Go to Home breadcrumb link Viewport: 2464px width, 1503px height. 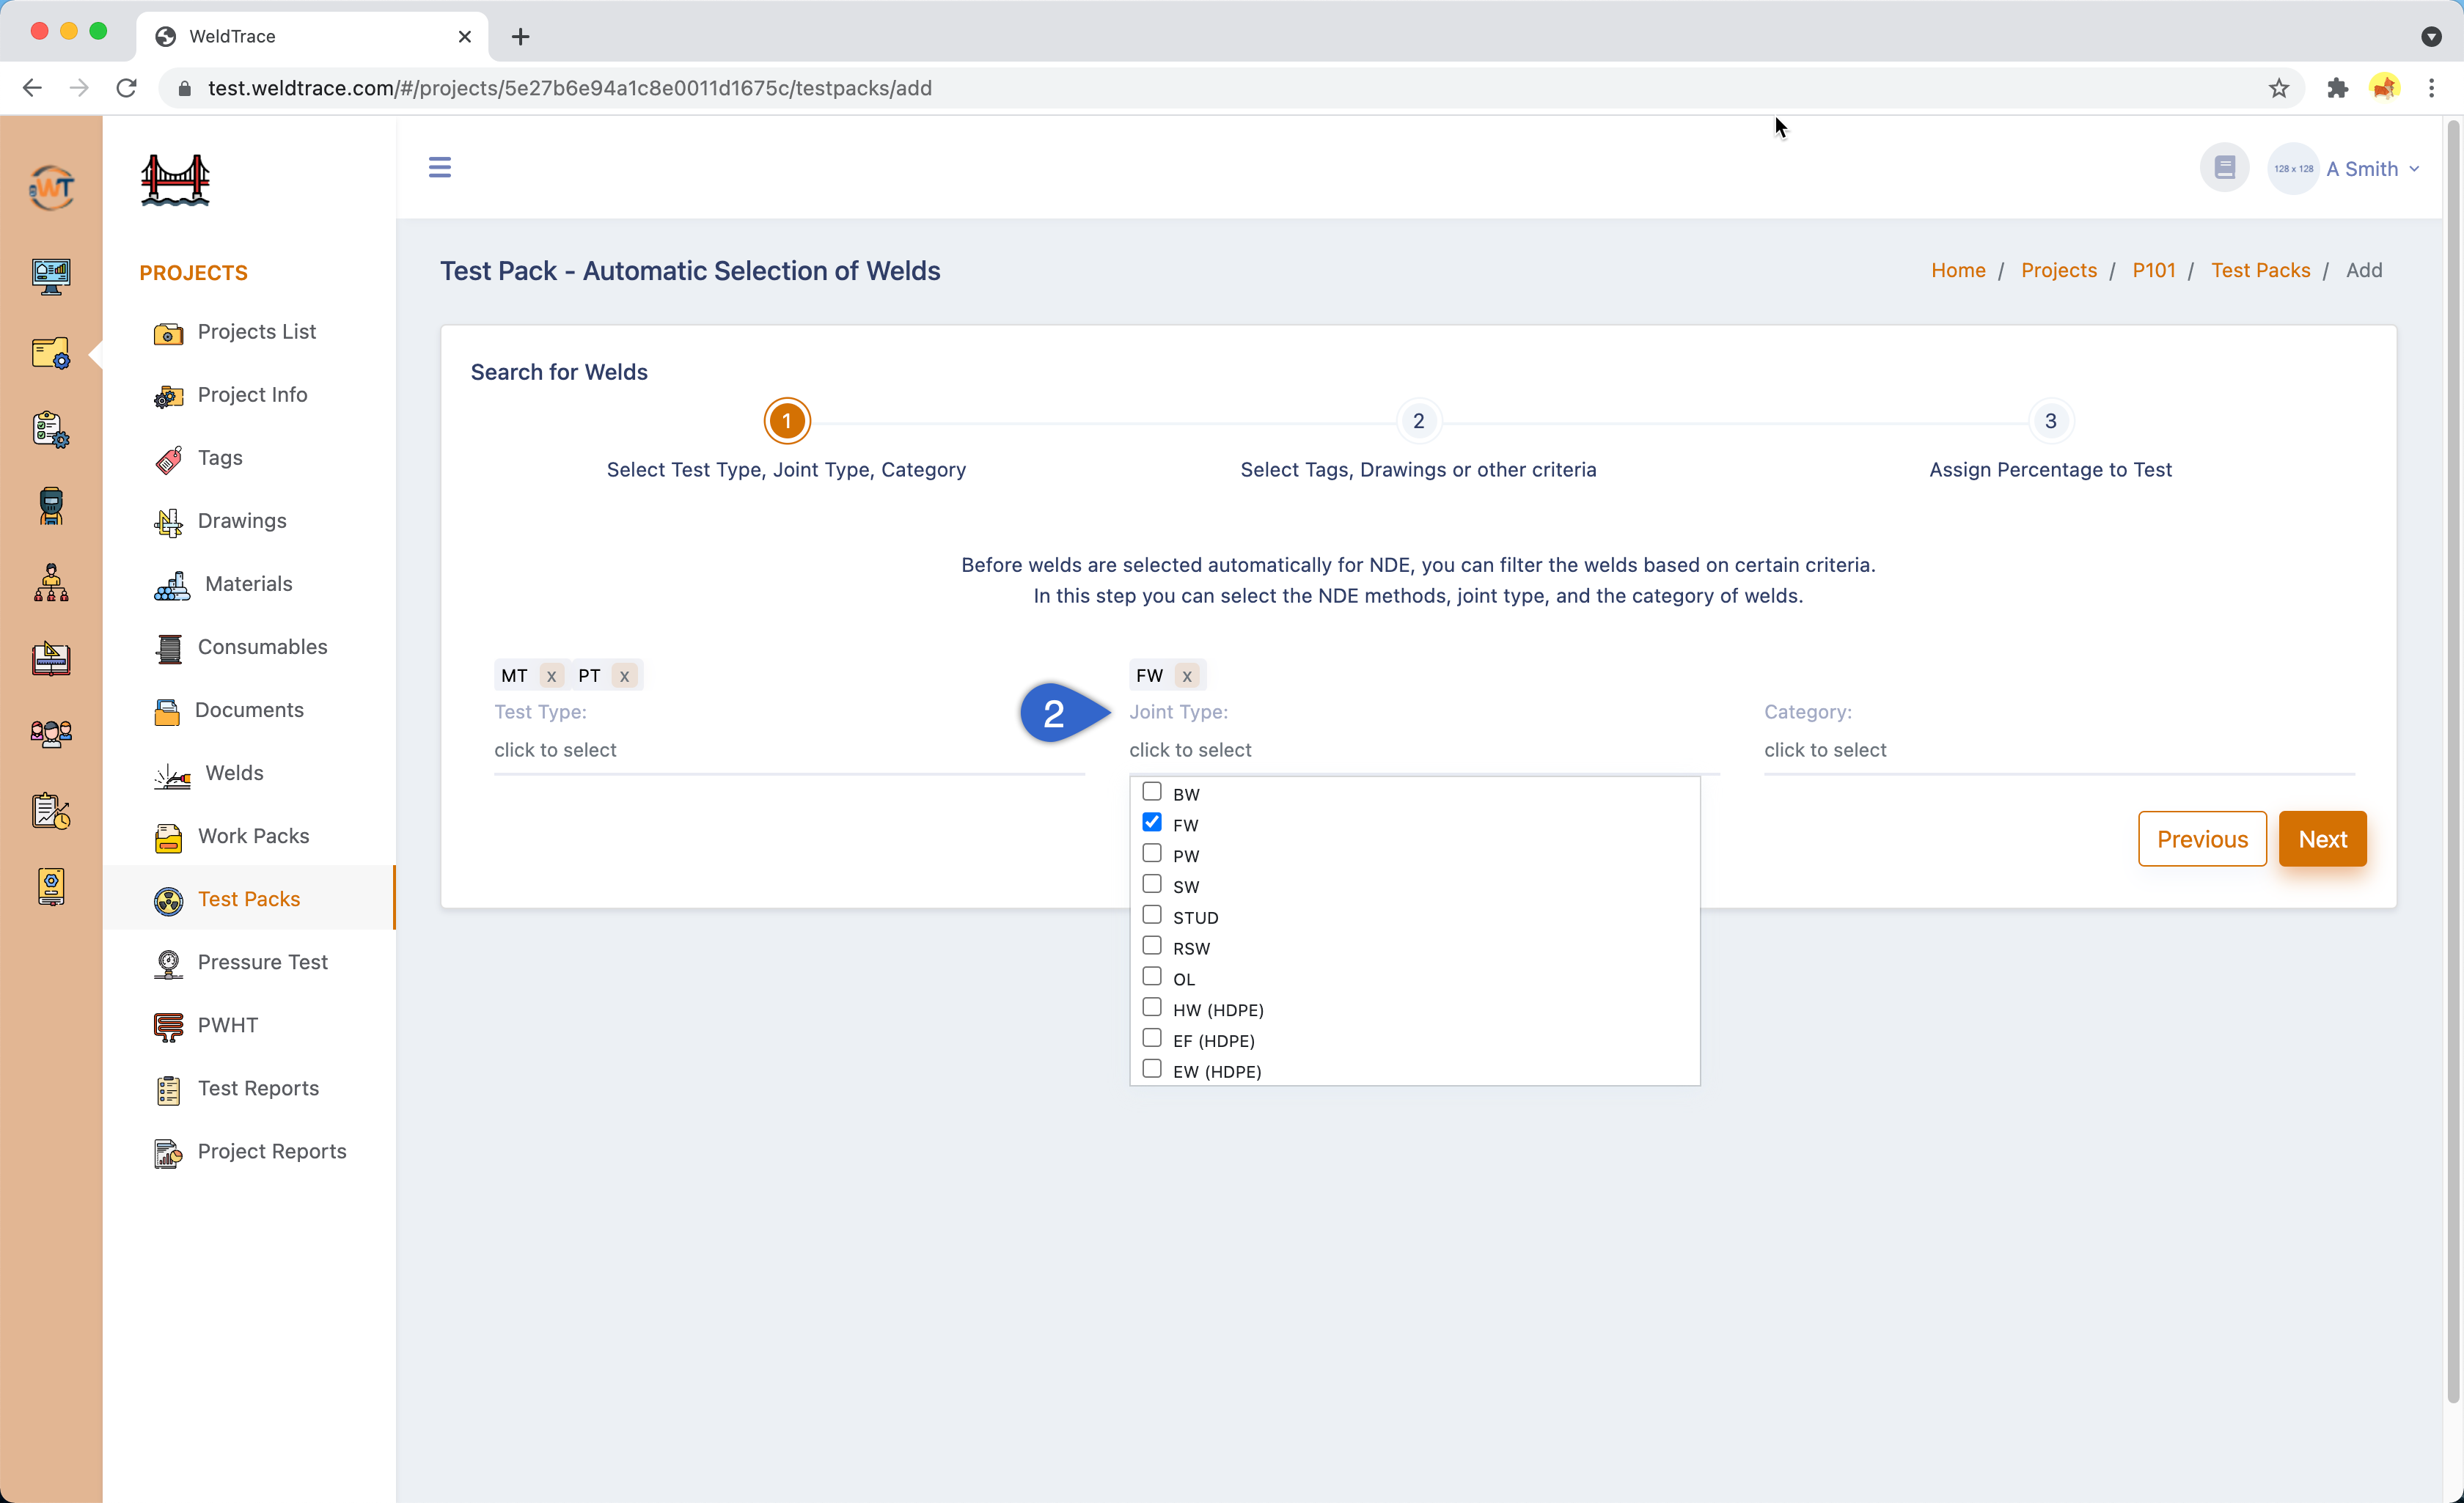(x=1958, y=270)
